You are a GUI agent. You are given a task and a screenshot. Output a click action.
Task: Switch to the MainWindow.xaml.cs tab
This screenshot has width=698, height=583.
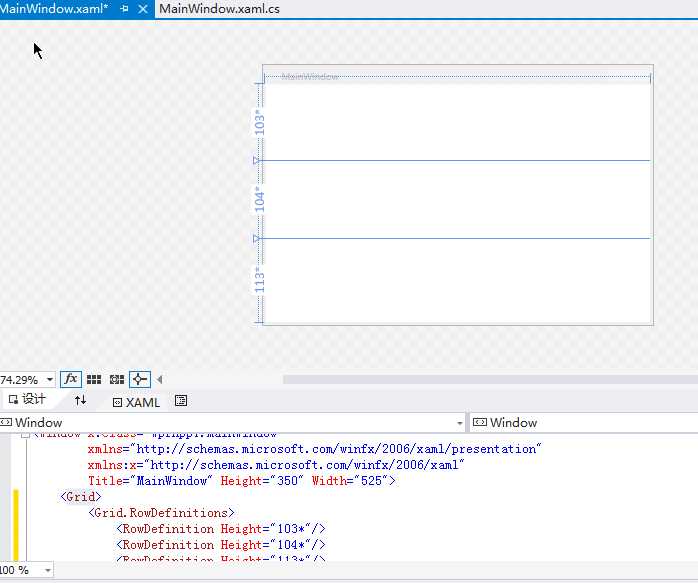click(x=219, y=9)
